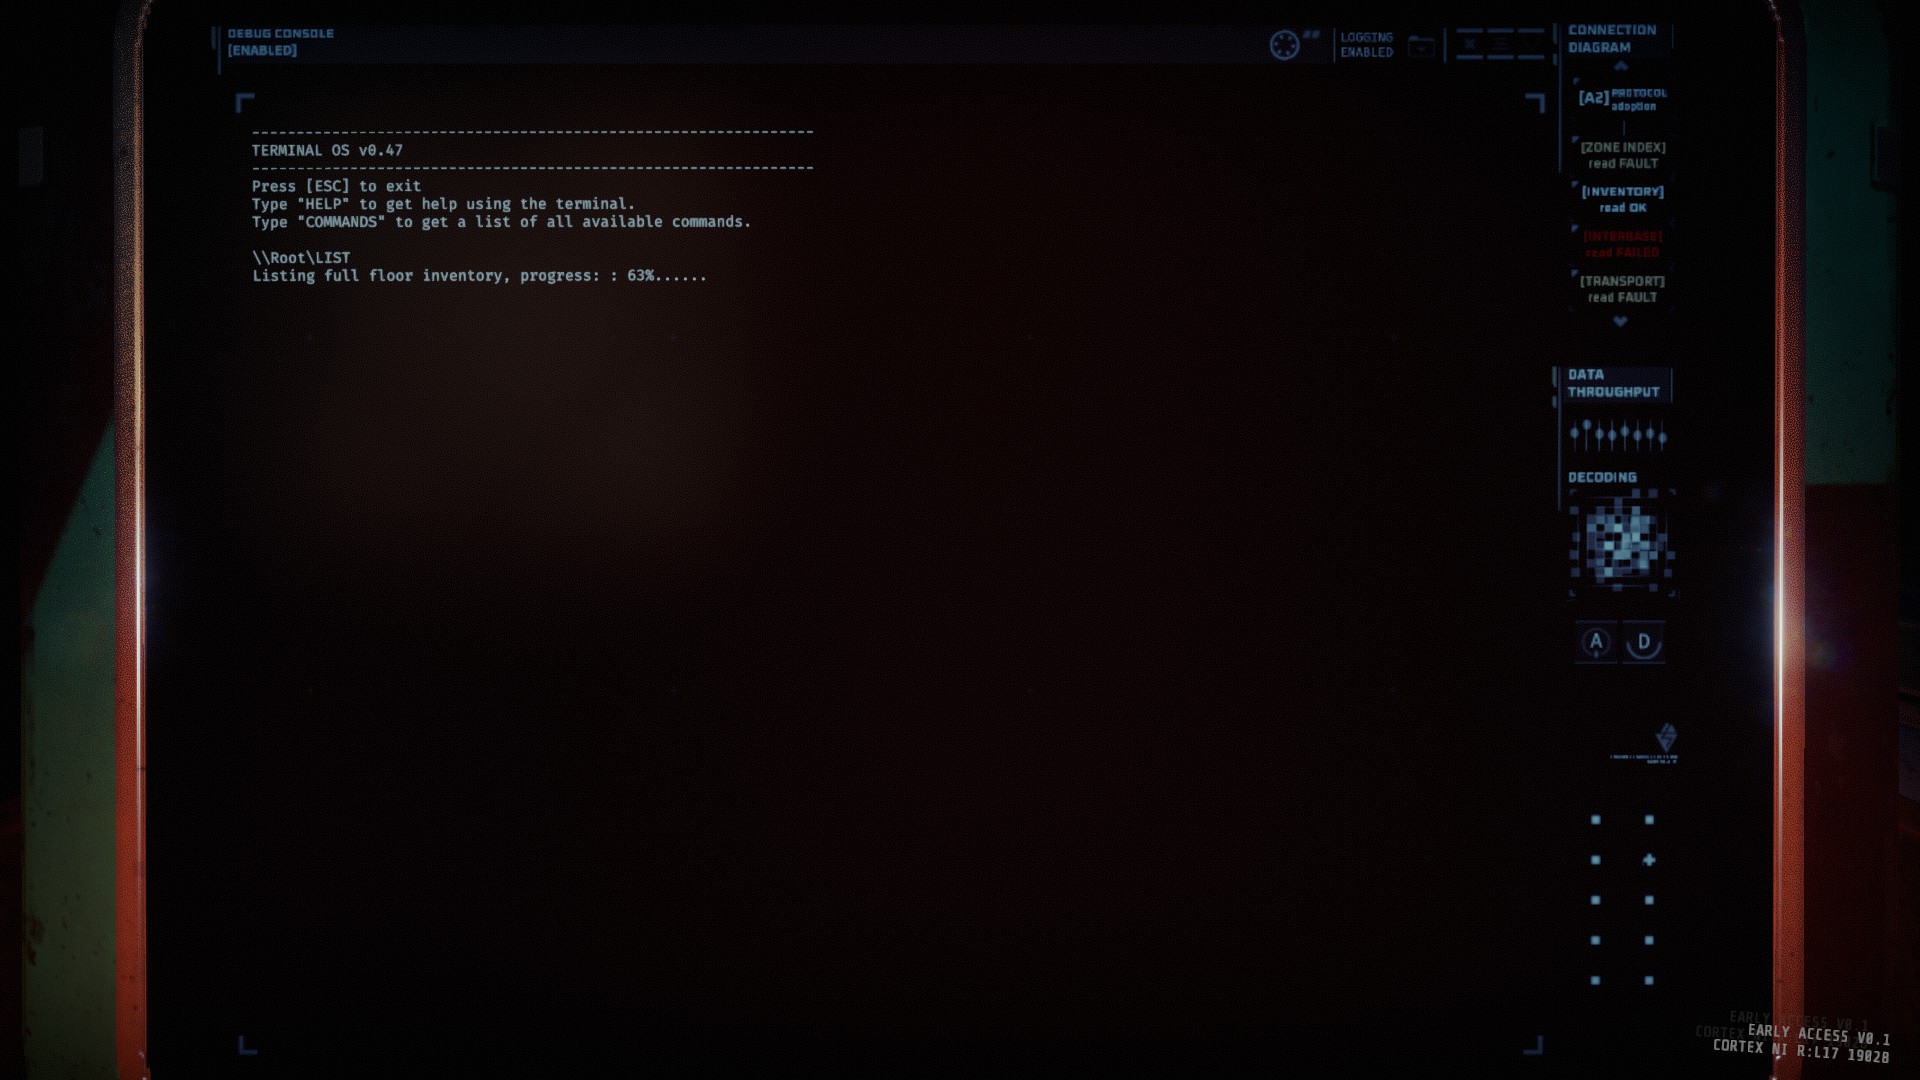This screenshot has height=1080, width=1920.
Task: Click the plus marker in dot grid
Action: point(1649,860)
